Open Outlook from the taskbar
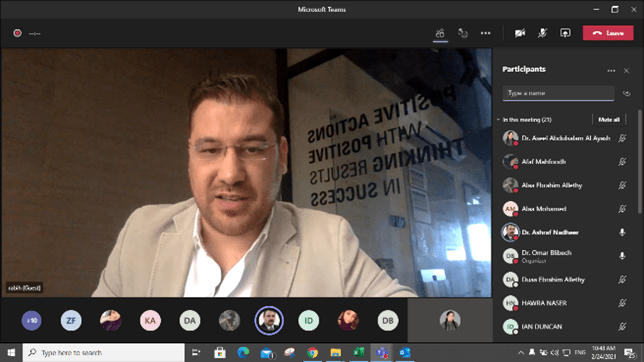This screenshot has width=644, height=362. [x=405, y=353]
